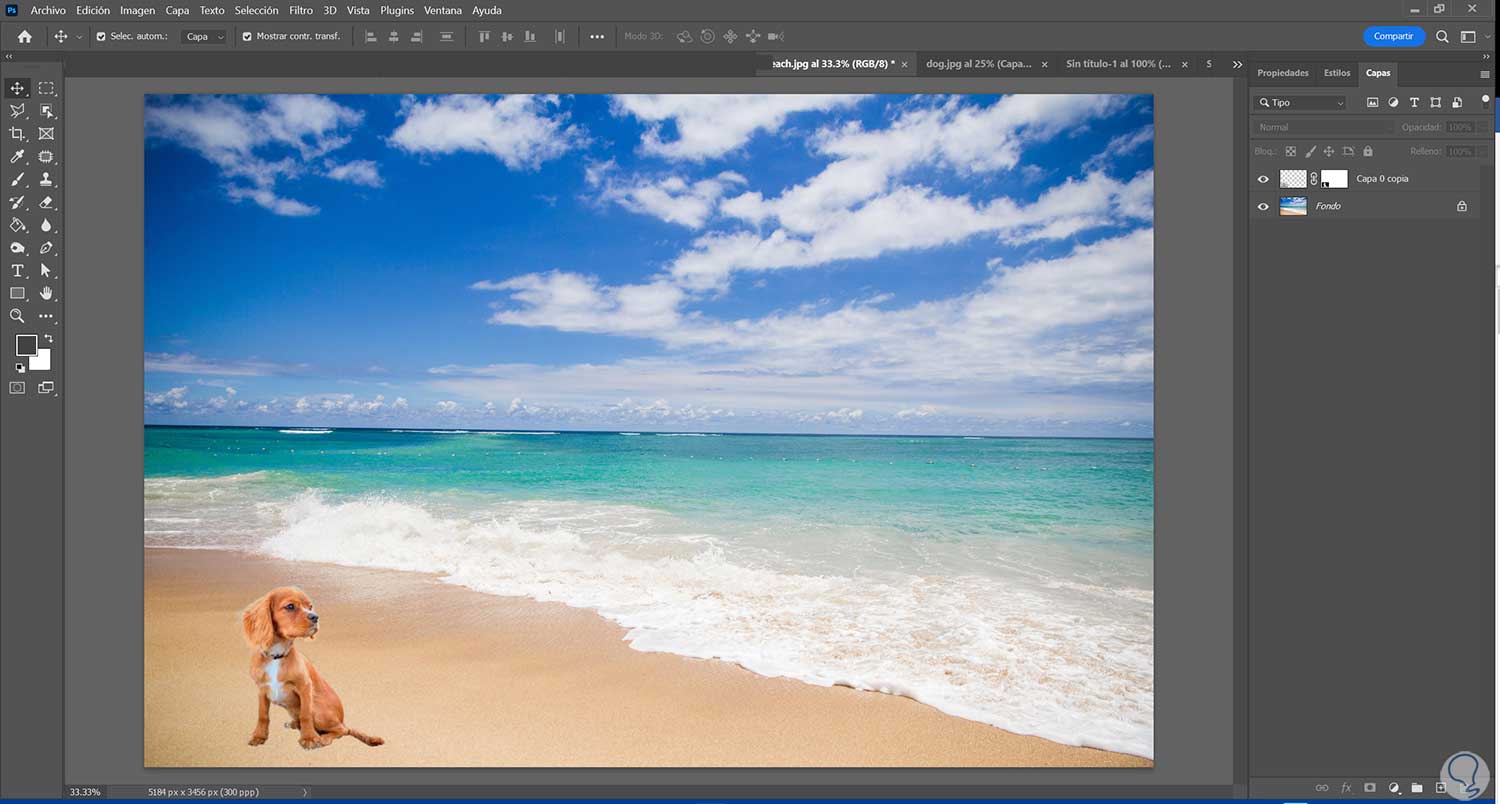Switch to the Estilos tab

(1337, 73)
